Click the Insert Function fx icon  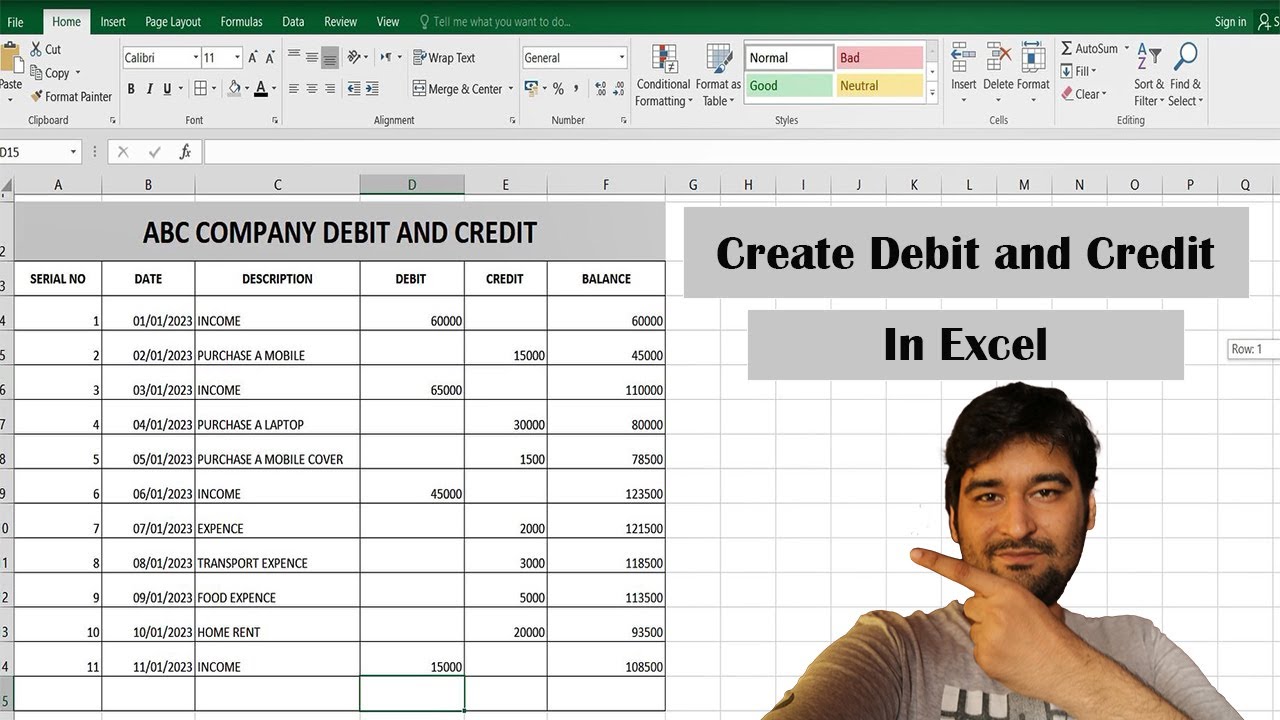click(185, 152)
